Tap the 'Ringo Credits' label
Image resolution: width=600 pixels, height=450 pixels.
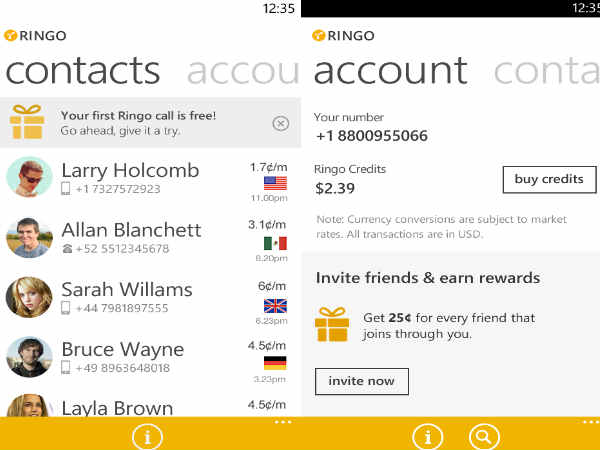point(350,169)
